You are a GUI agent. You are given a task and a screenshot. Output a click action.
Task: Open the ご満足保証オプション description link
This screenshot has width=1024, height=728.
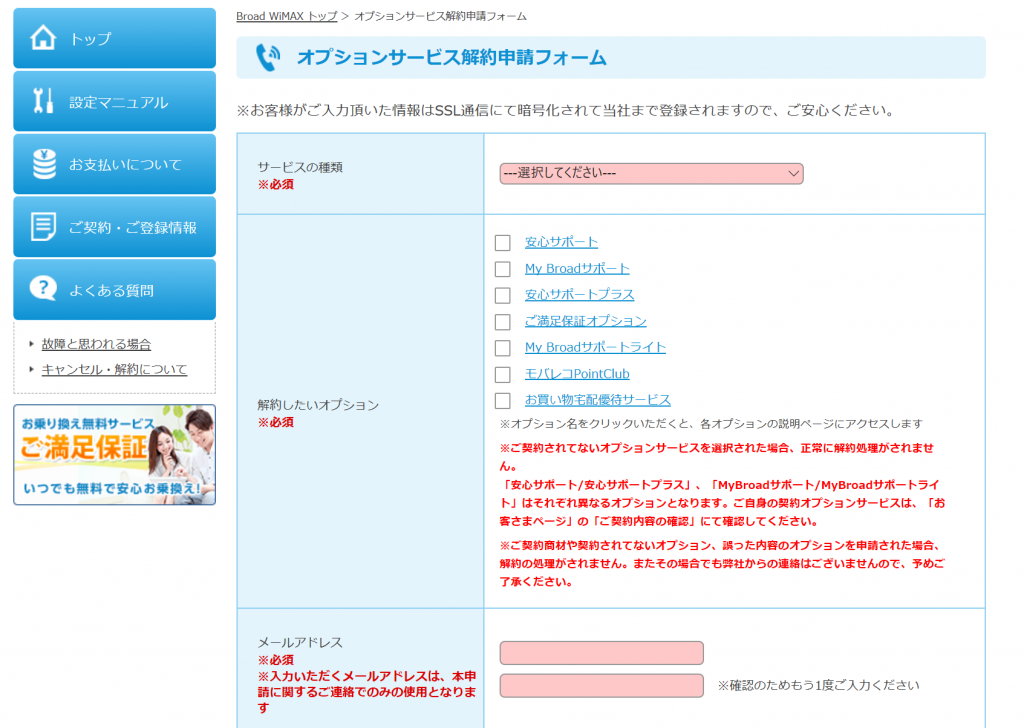(x=586, y=321)
